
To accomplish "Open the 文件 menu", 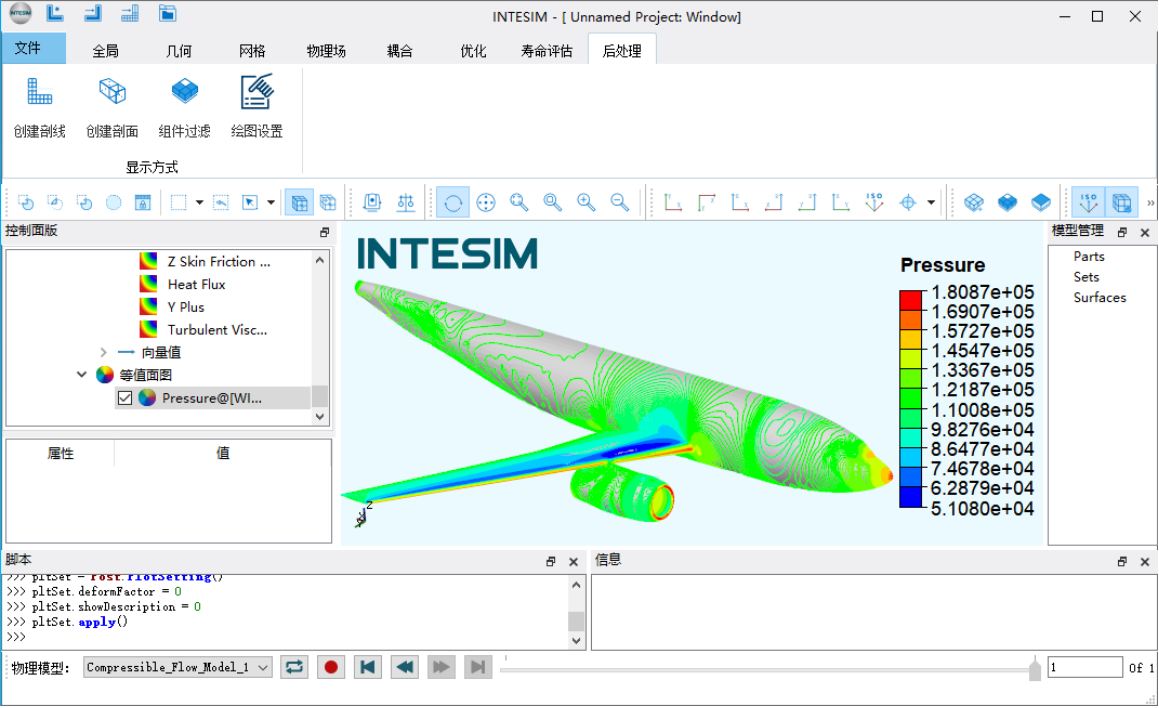I will (x=28, y=48).
